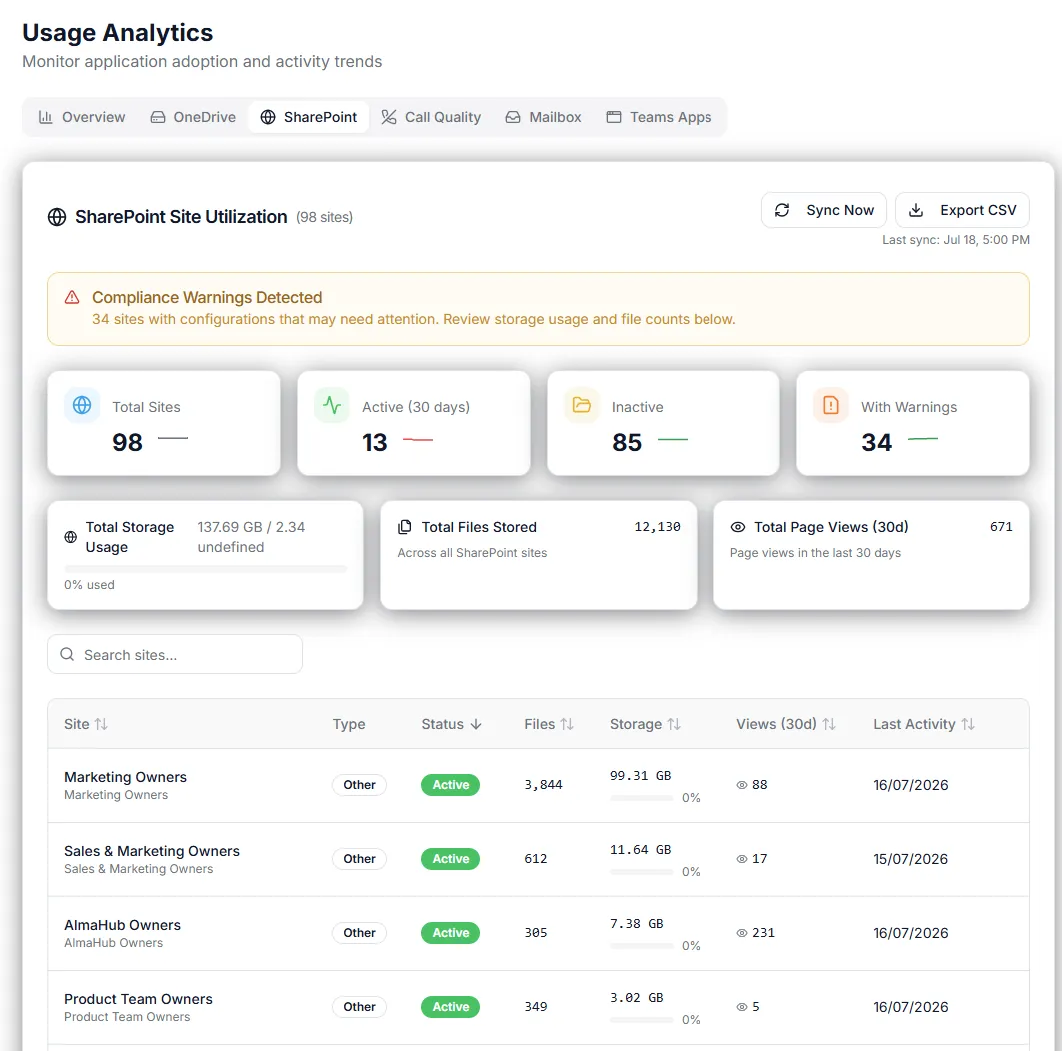Click the Other type badge for Marketing Owners

pos(359,785)
